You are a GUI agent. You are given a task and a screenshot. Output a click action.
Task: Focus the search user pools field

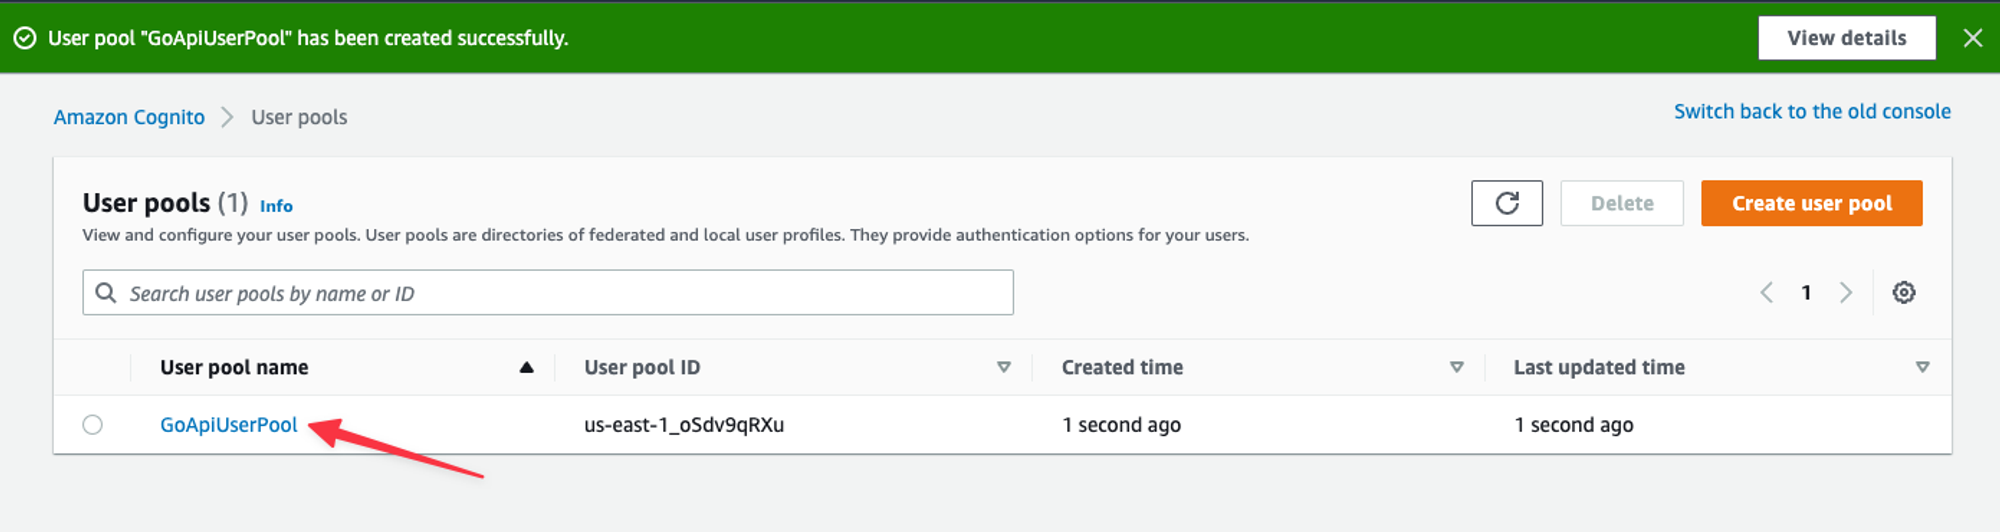tap(548, 293)
